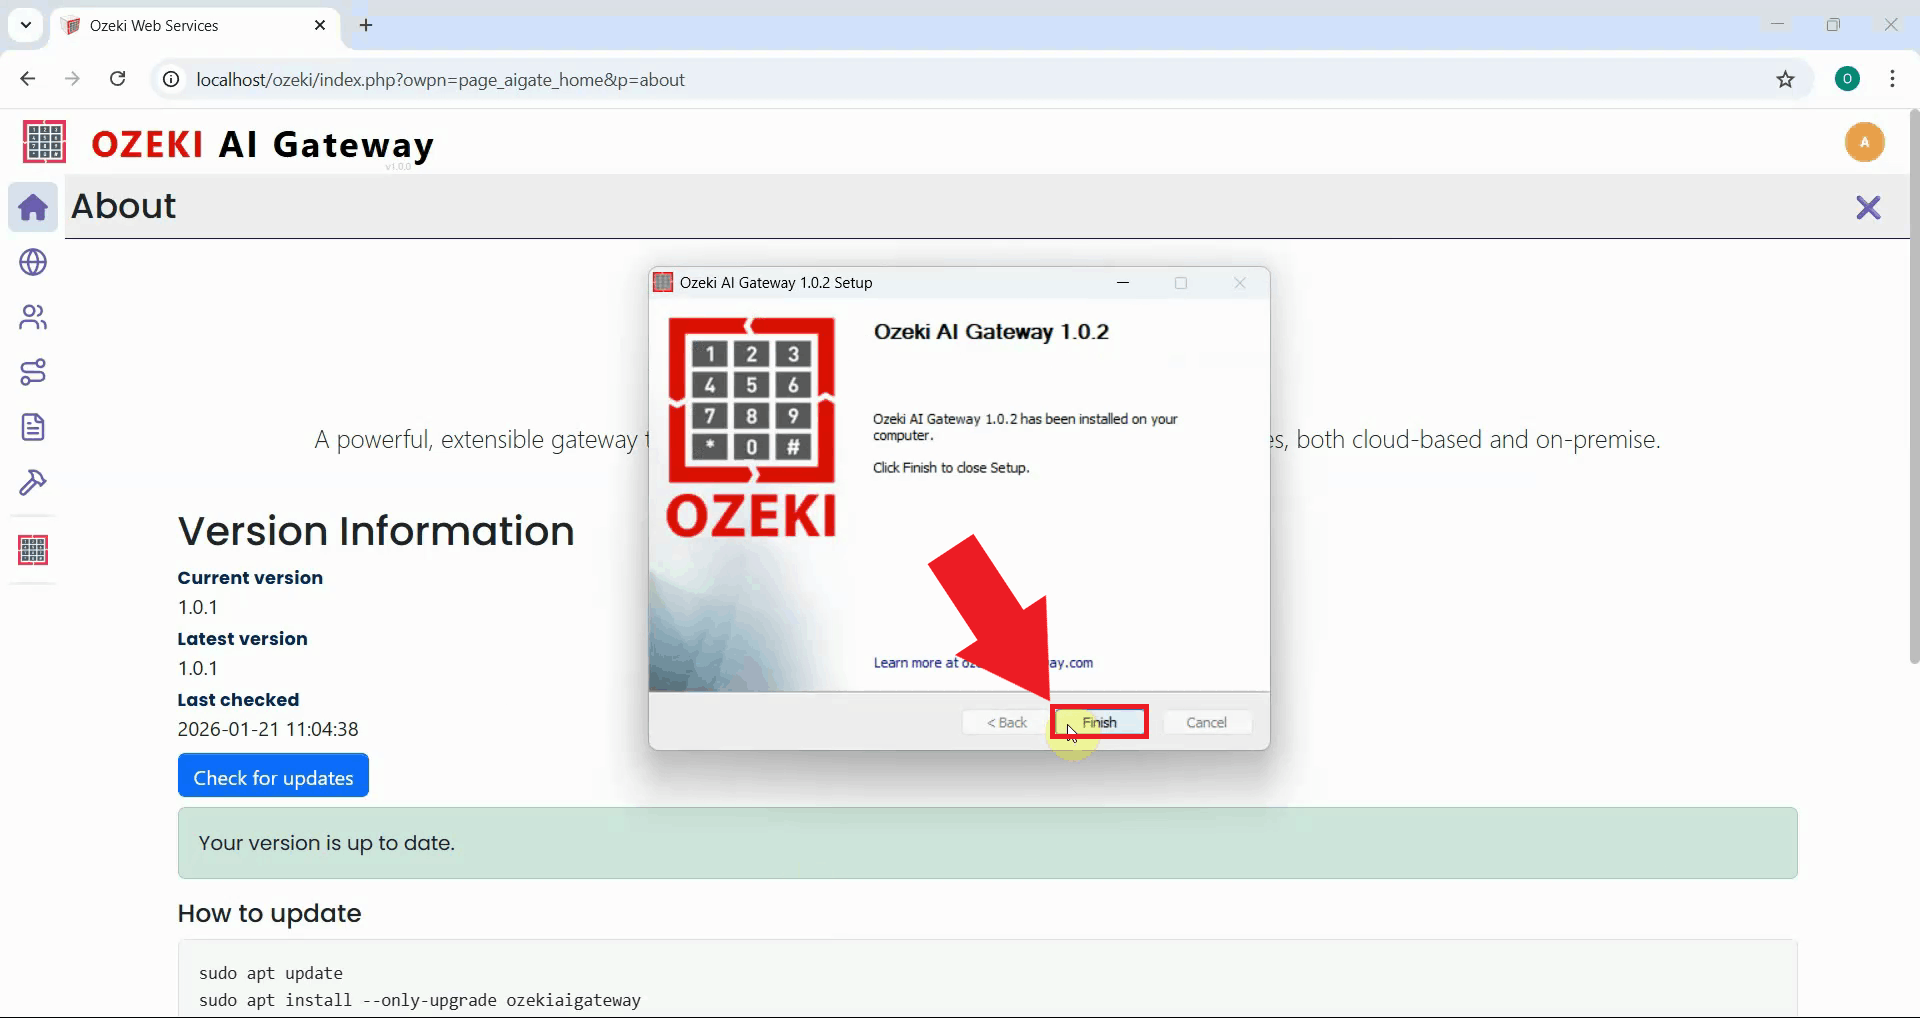Switch to the Ozeki Web Services tab

[190, 26]
